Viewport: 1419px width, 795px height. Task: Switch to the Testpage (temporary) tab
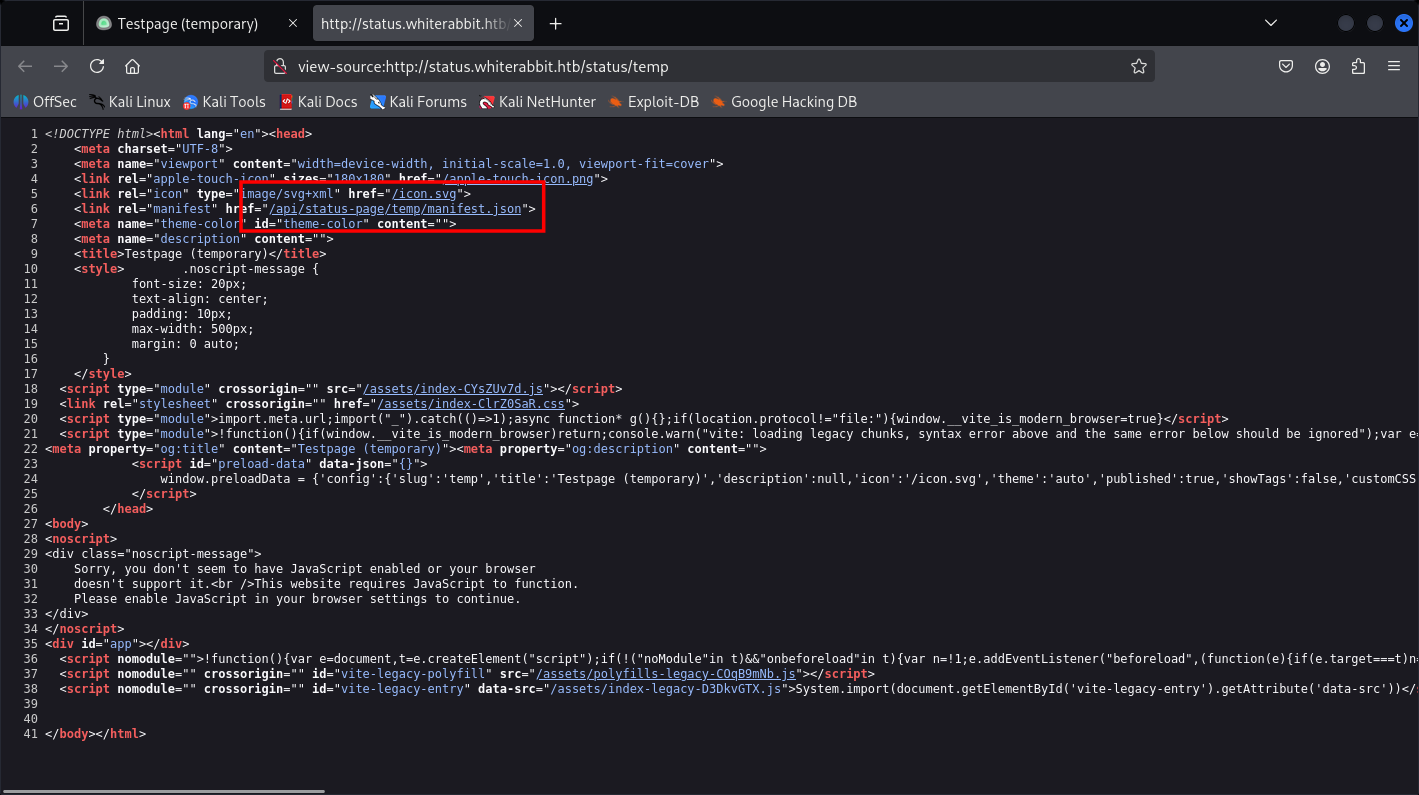pyautogui.click(x=187, y=23)
